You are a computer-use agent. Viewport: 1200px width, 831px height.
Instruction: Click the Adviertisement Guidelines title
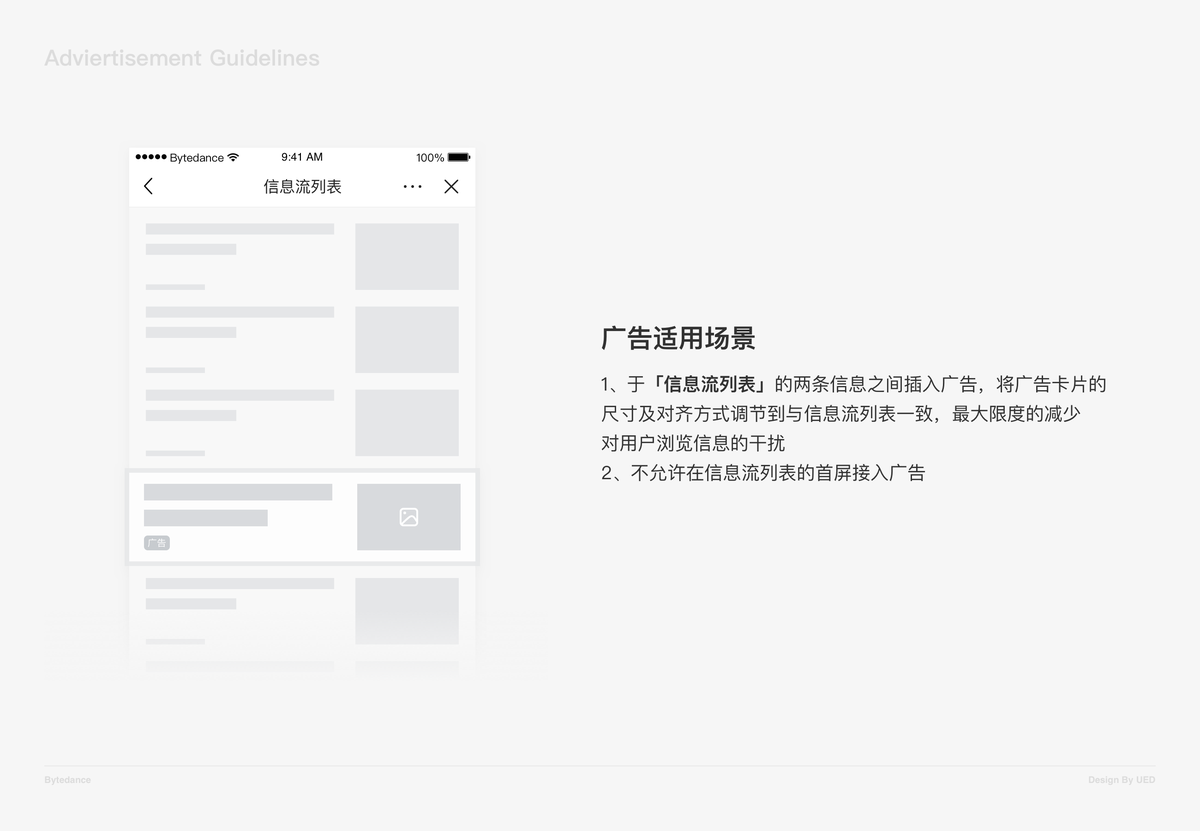pos(181,58)
